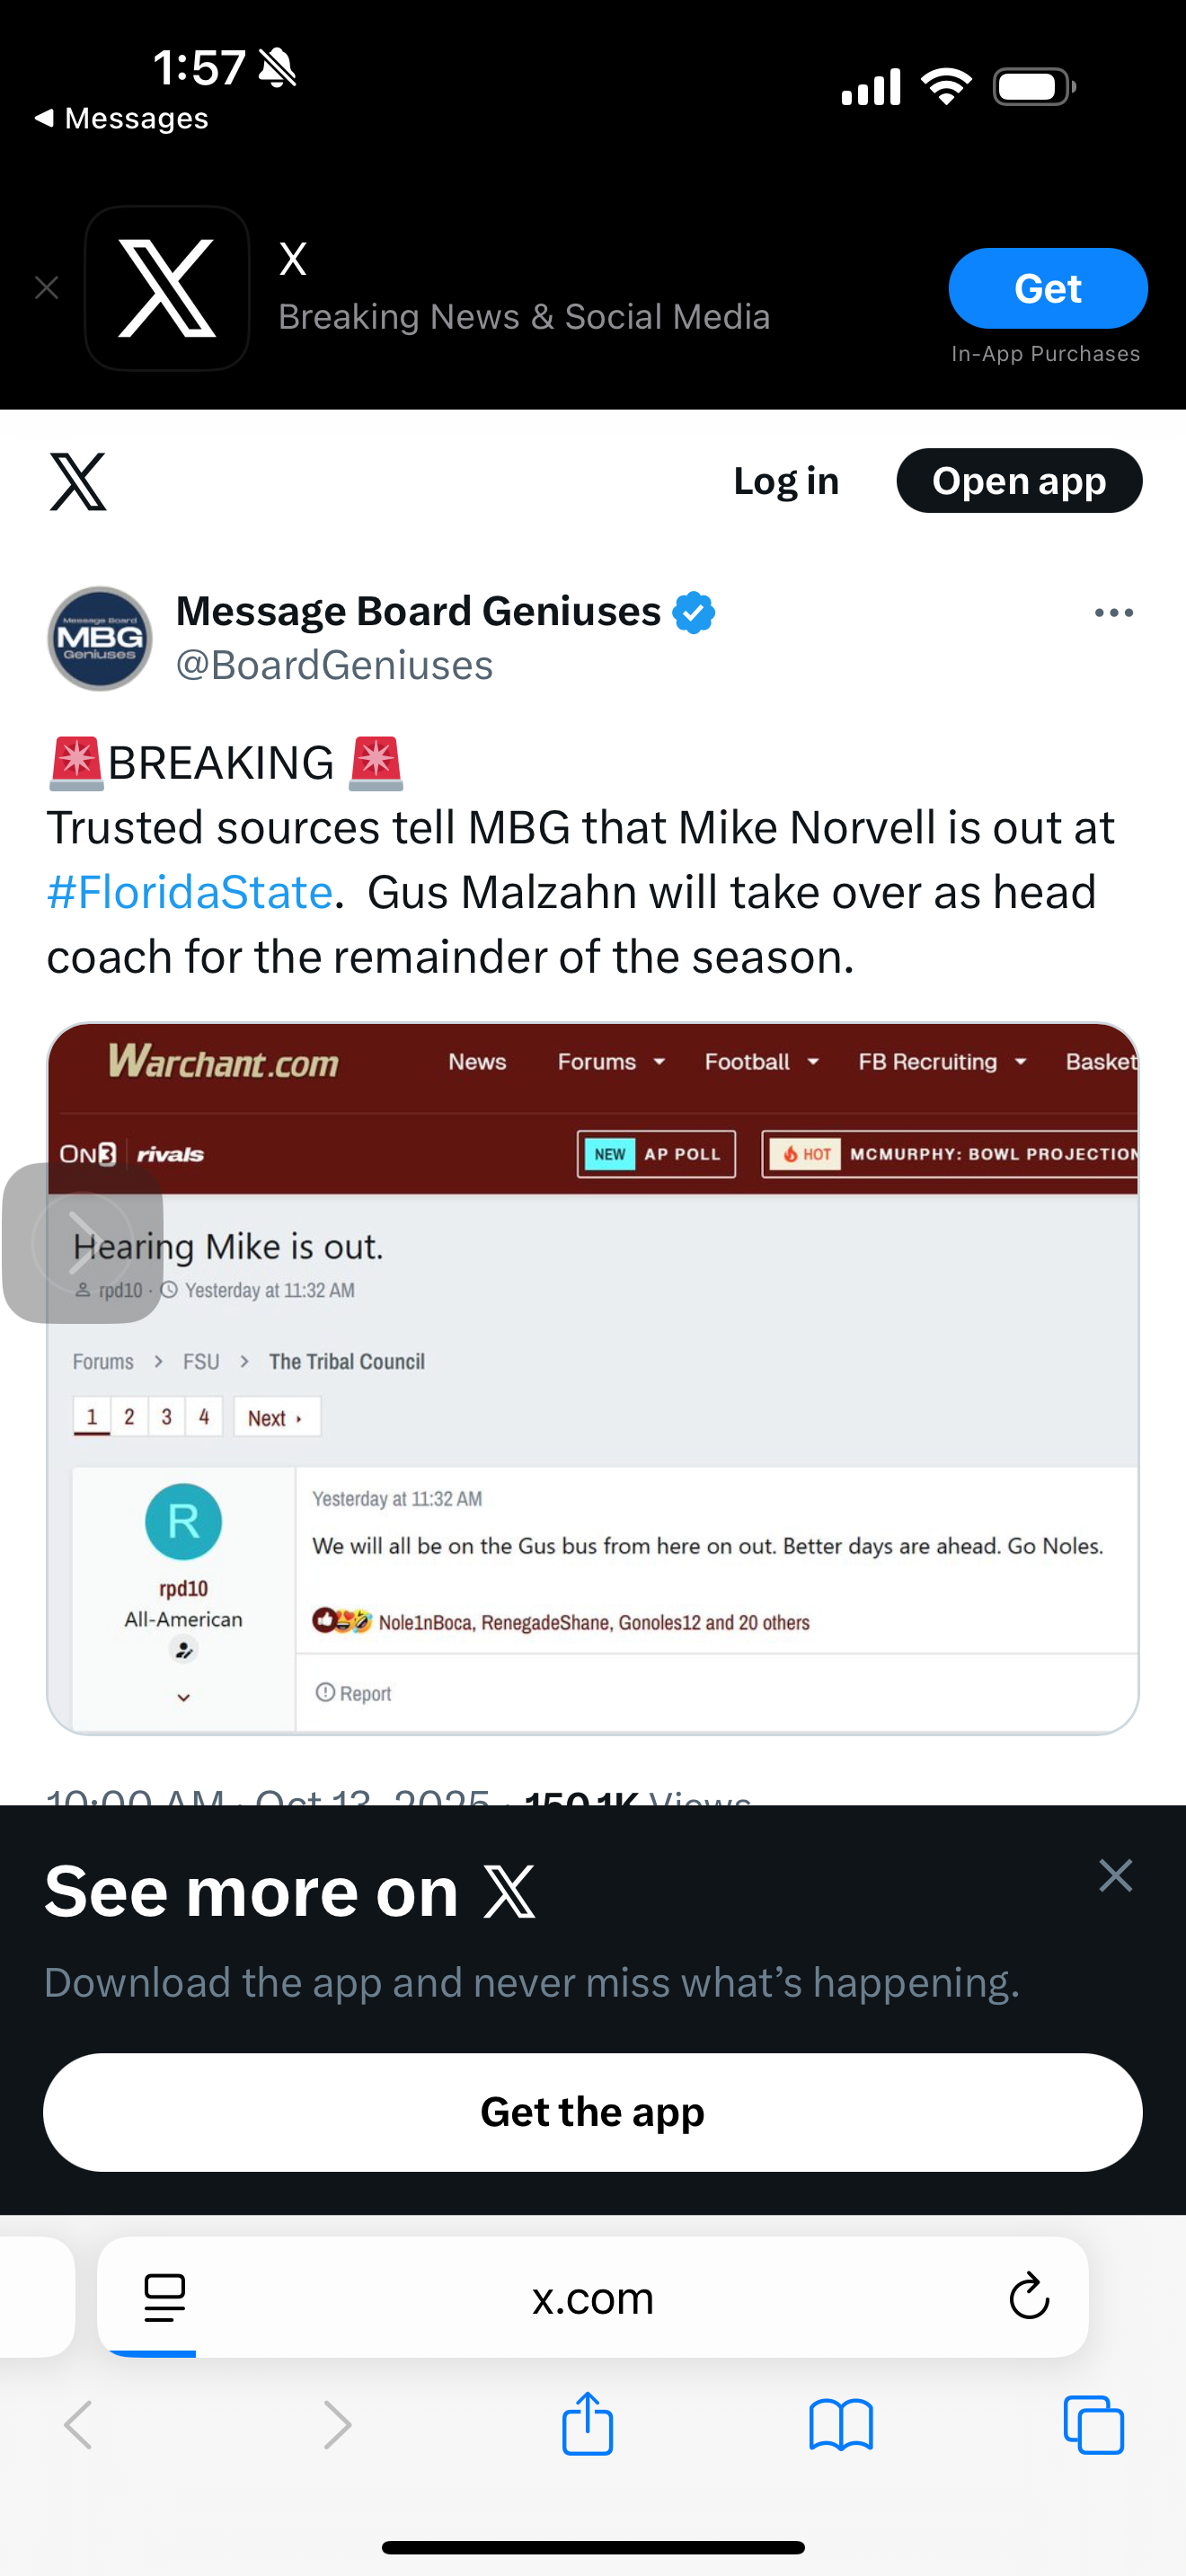Tap the x.com address bar
Viewport: 1186px width, 2576px height.
click(x=593, y=2297)
